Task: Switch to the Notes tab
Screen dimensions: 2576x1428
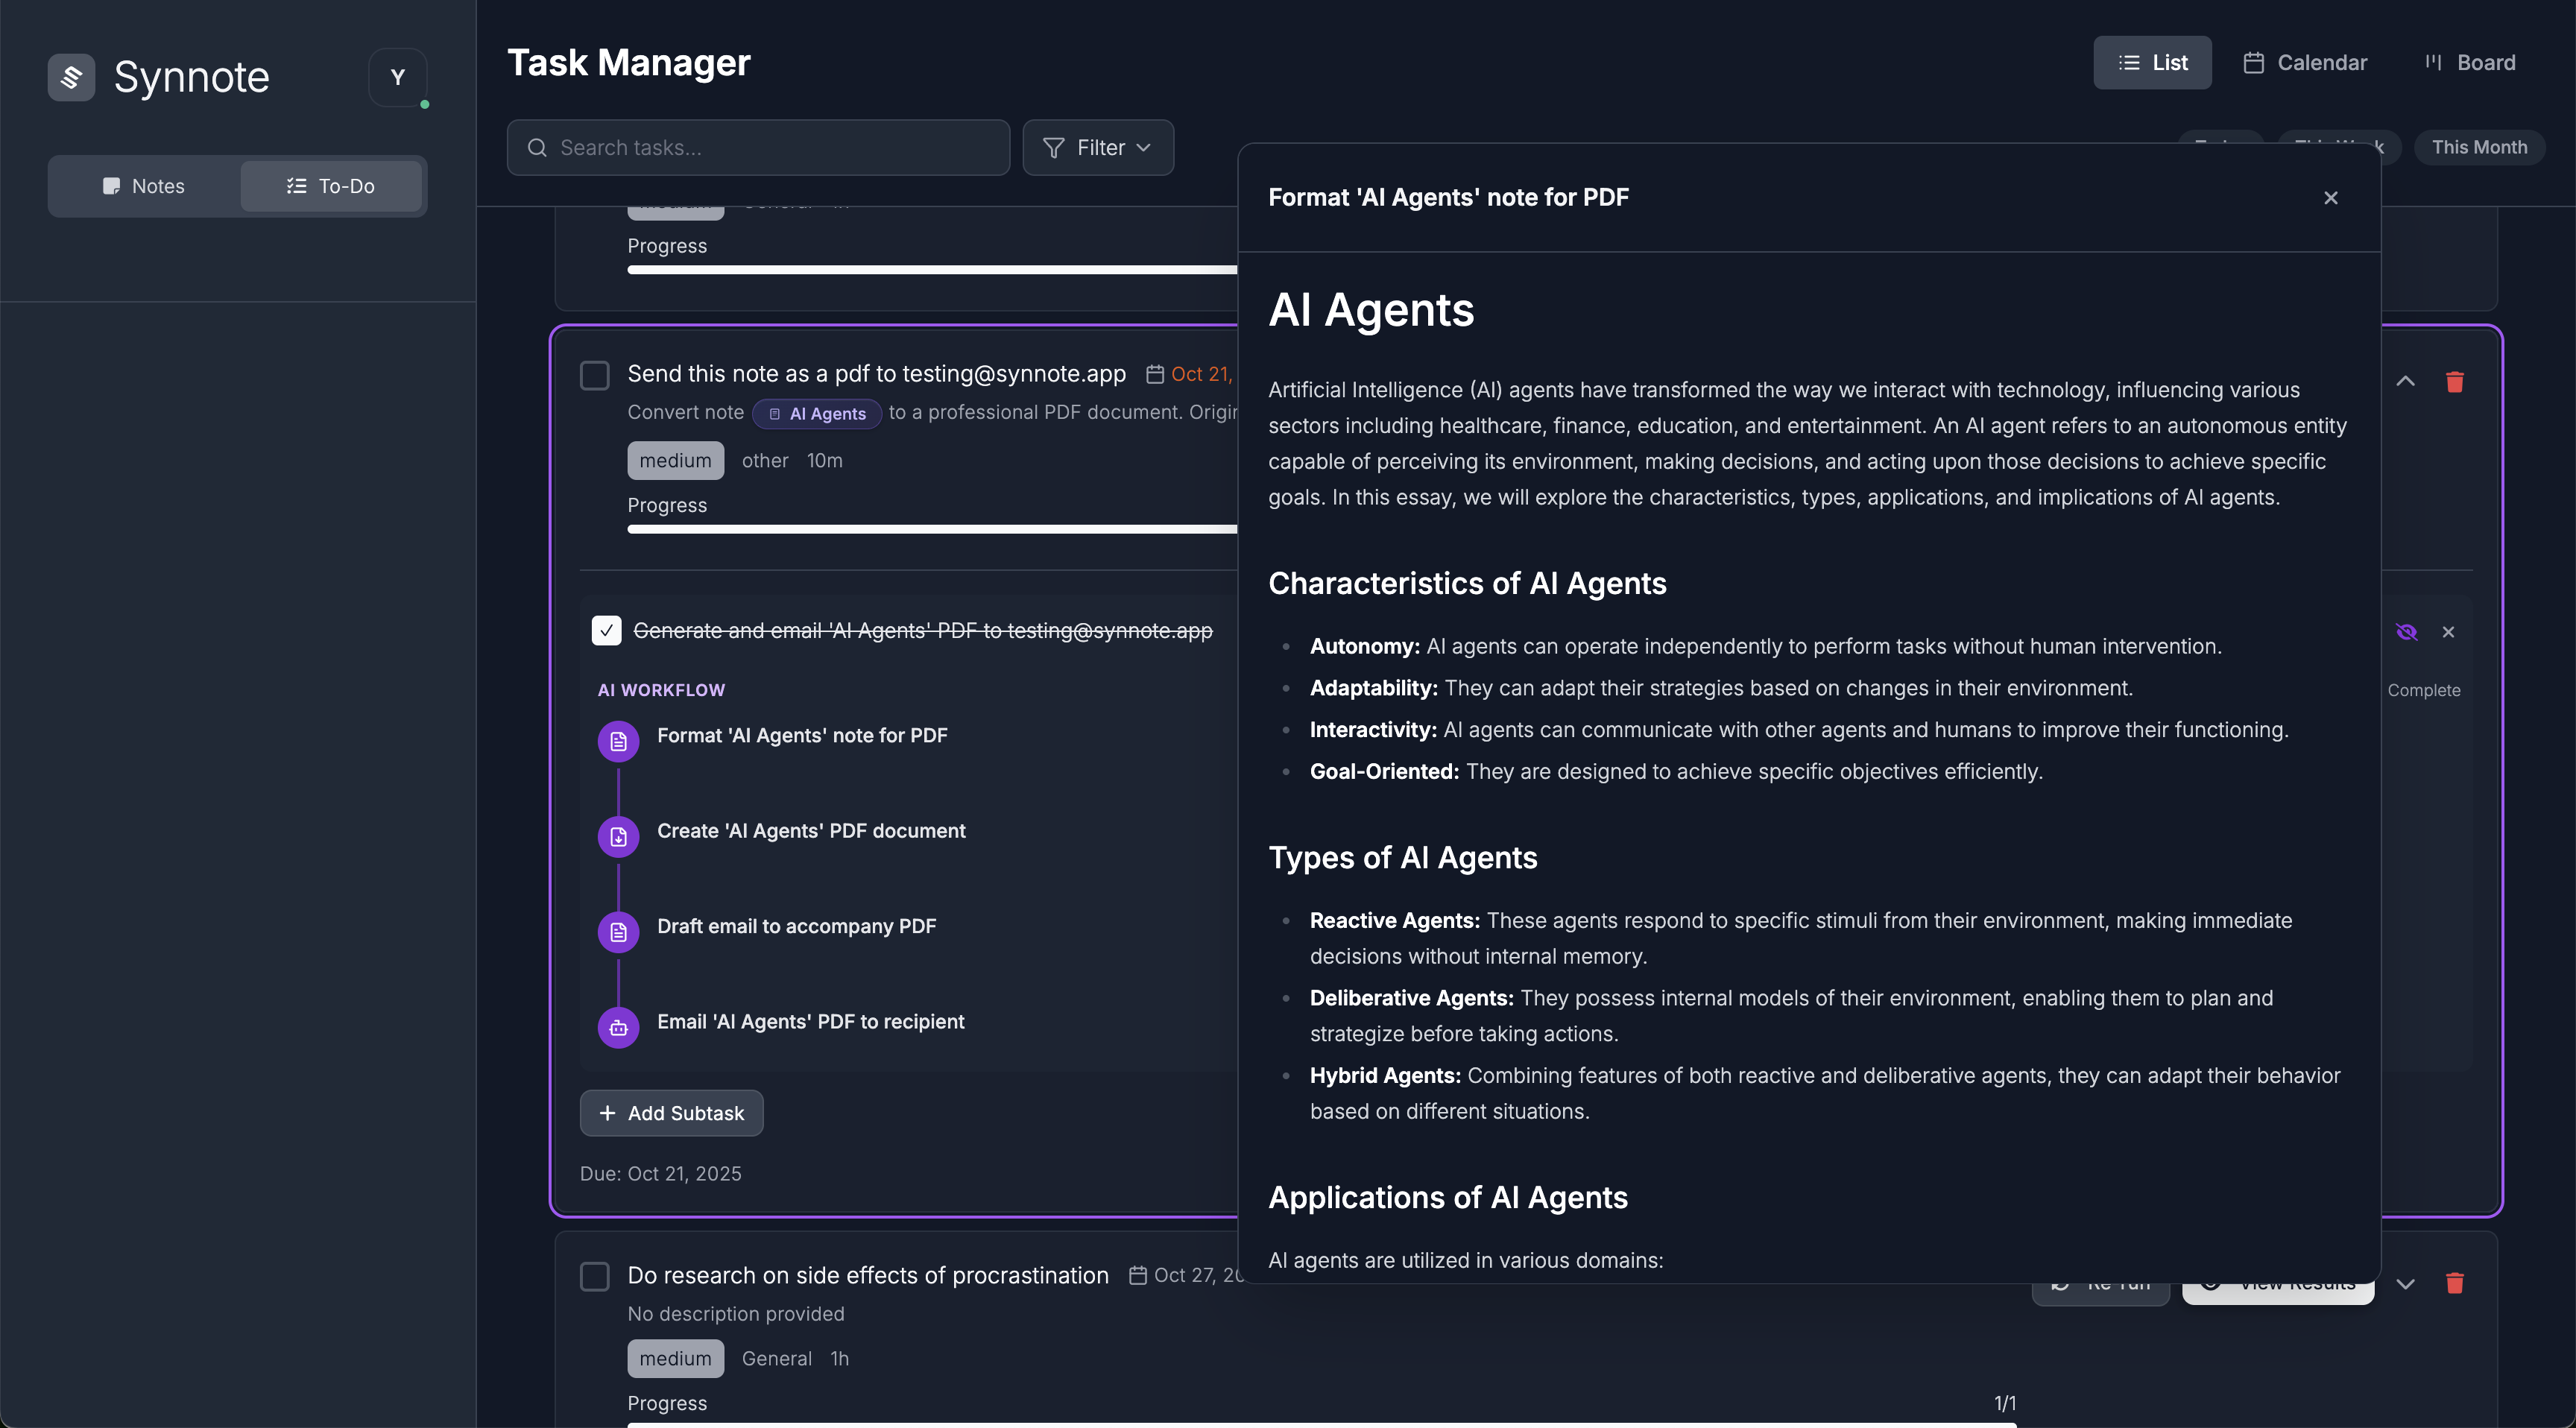Action: (144, 186)
